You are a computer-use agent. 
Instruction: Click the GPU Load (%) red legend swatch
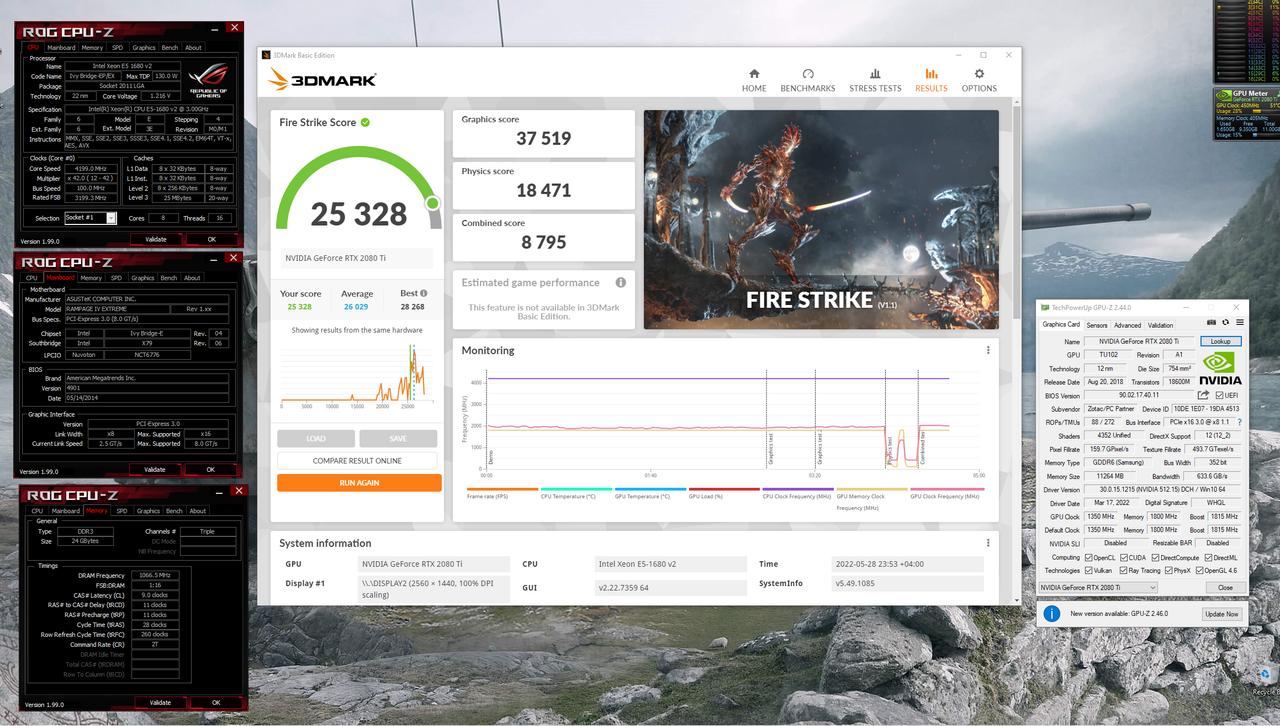(724, 489)
